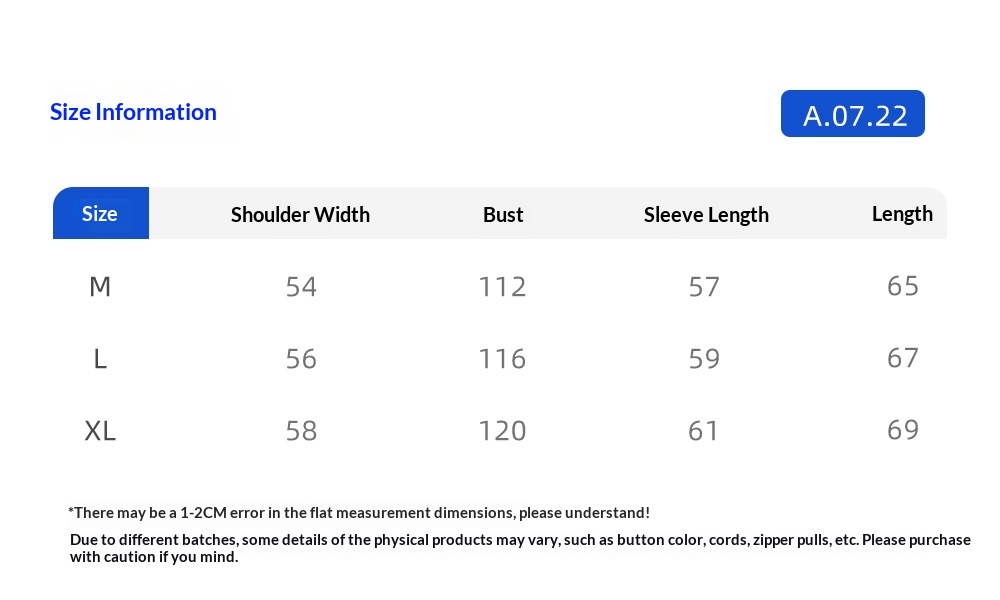The height and width of the screenshot is (600, 1000).
Task: Select the Length column header
Action: click(x=902, y=213)
